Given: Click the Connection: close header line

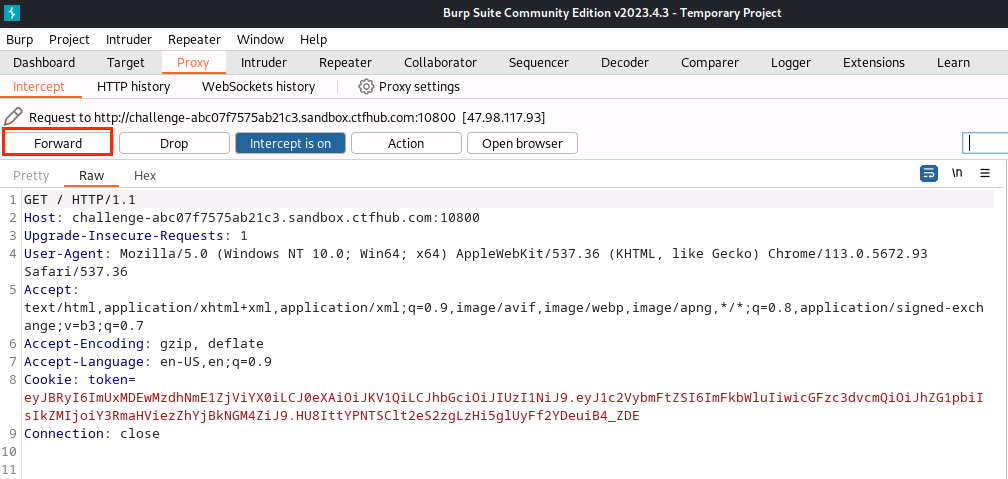Looking at the screenshot, I should [x=91, y=434].
